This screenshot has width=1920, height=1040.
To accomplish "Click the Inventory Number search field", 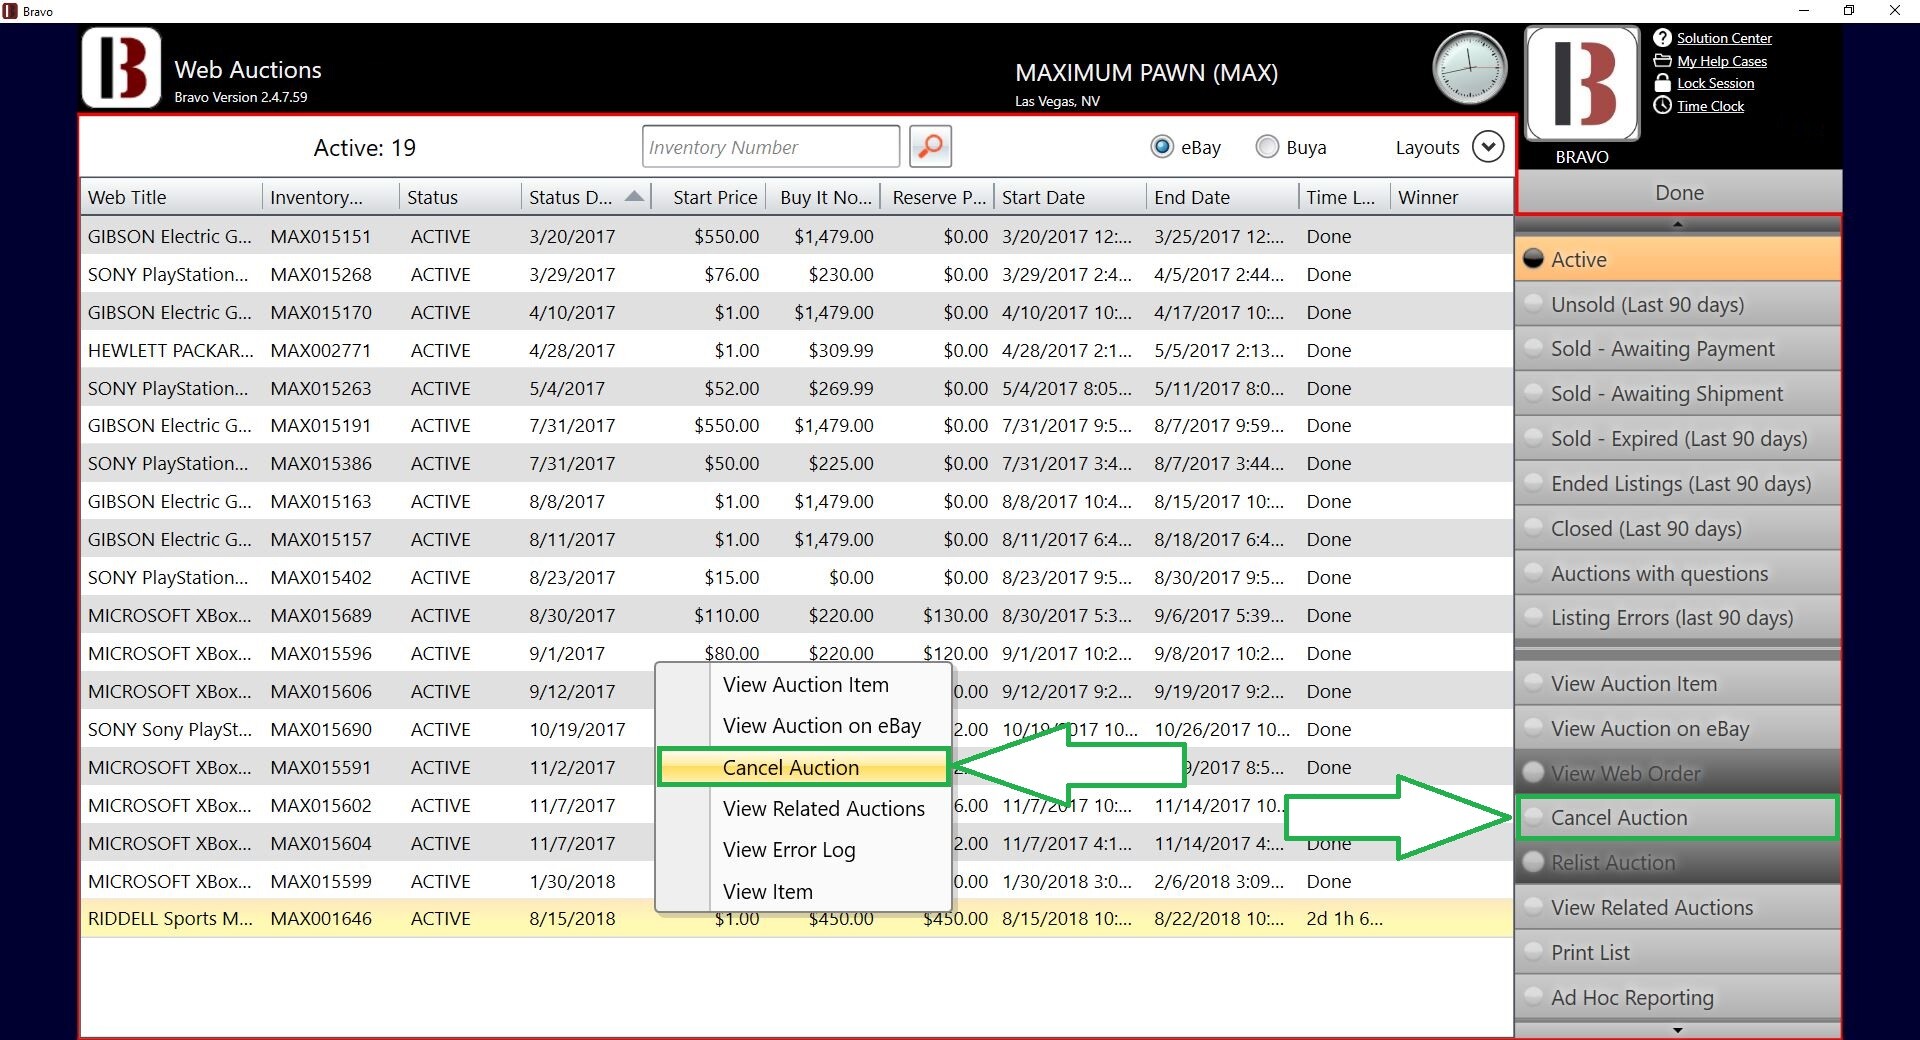I will (771, 147).
